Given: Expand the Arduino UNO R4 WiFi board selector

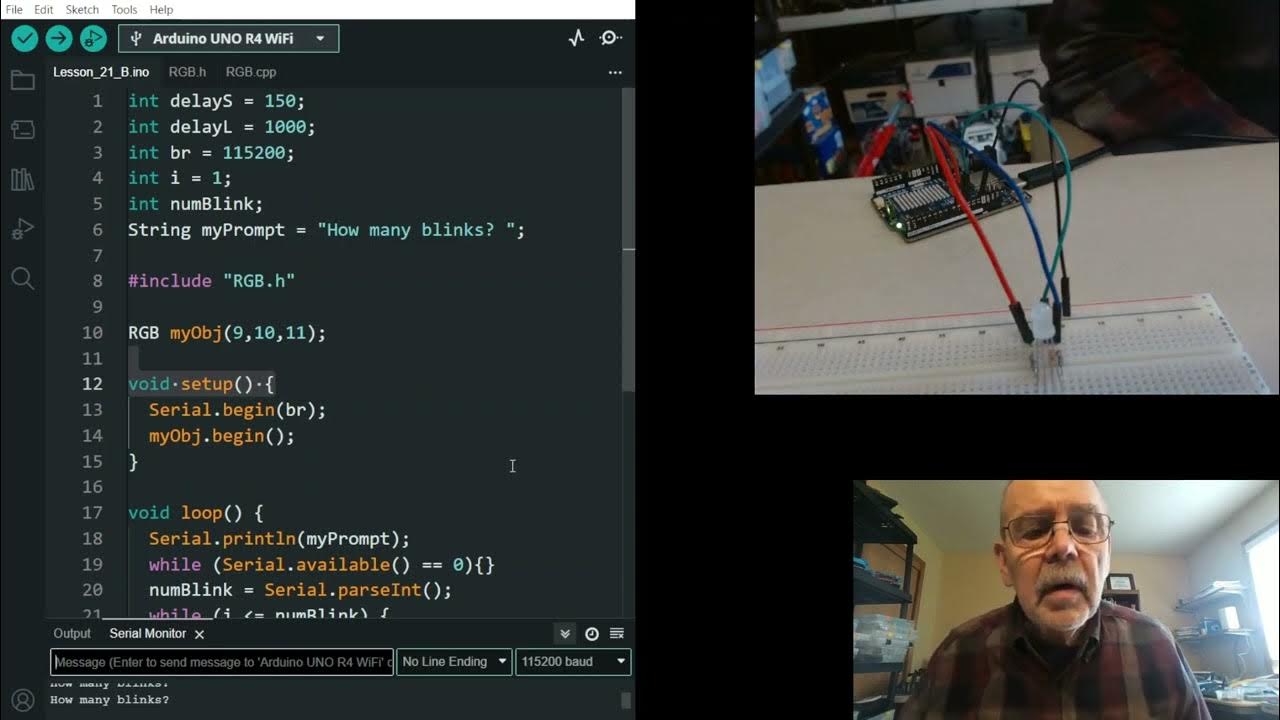Looking at the screenshot, I should [229, 38].
